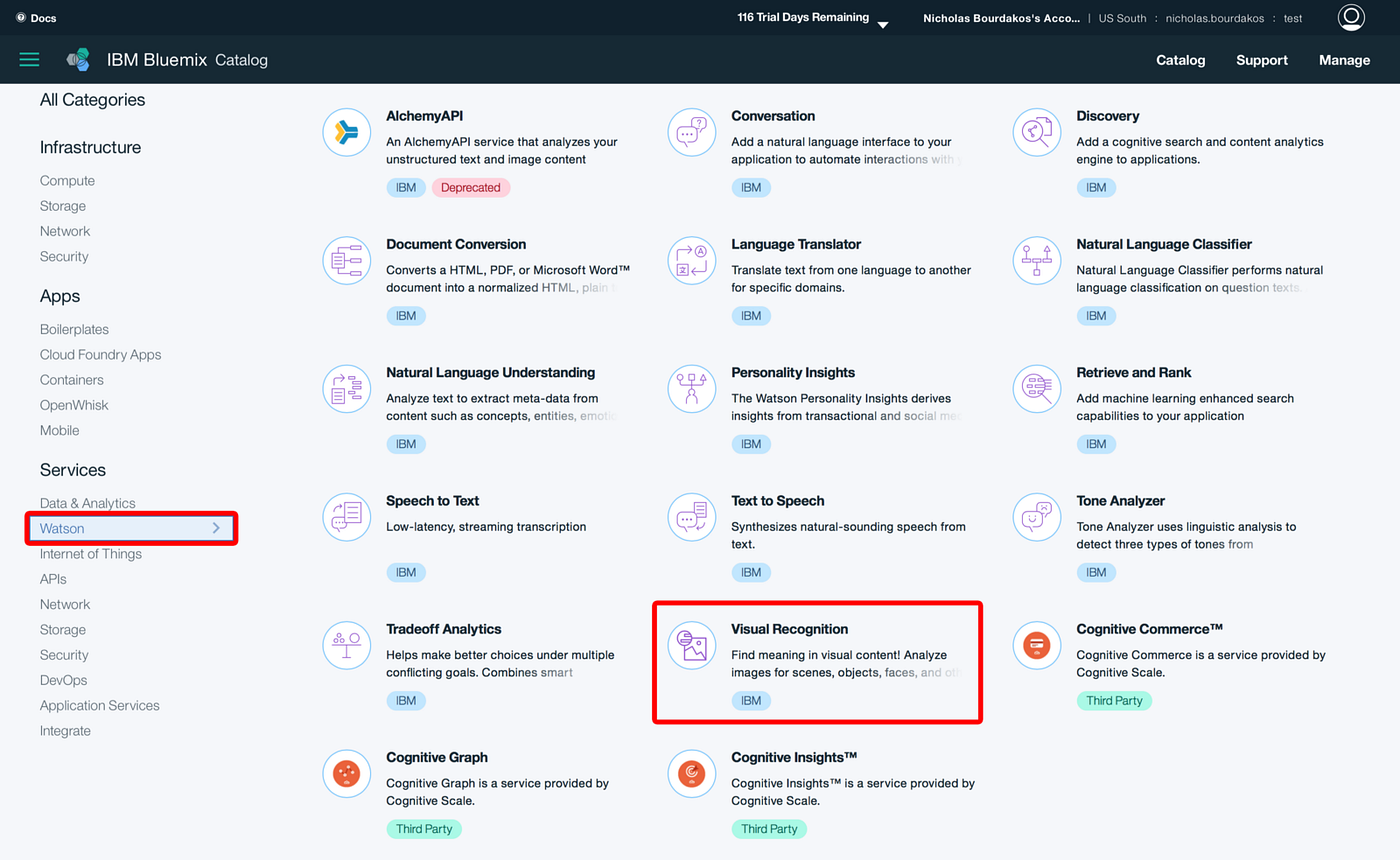Click the Docs icon in top bar
The height and width of the screenshot is (860, 1400).
click(21, 18)
